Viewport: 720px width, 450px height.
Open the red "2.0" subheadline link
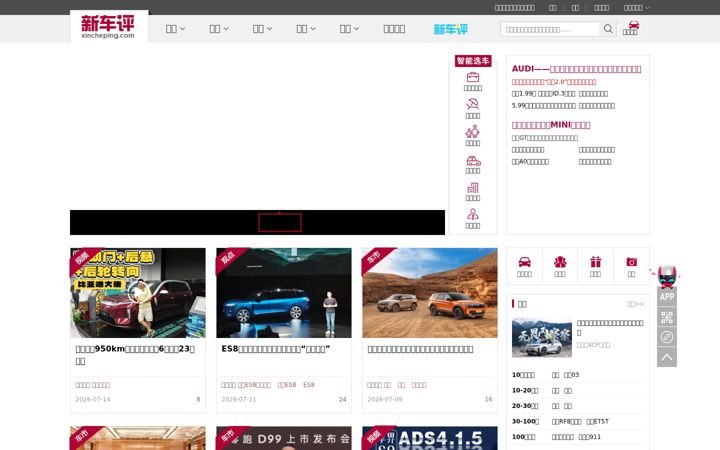(554, 82)
